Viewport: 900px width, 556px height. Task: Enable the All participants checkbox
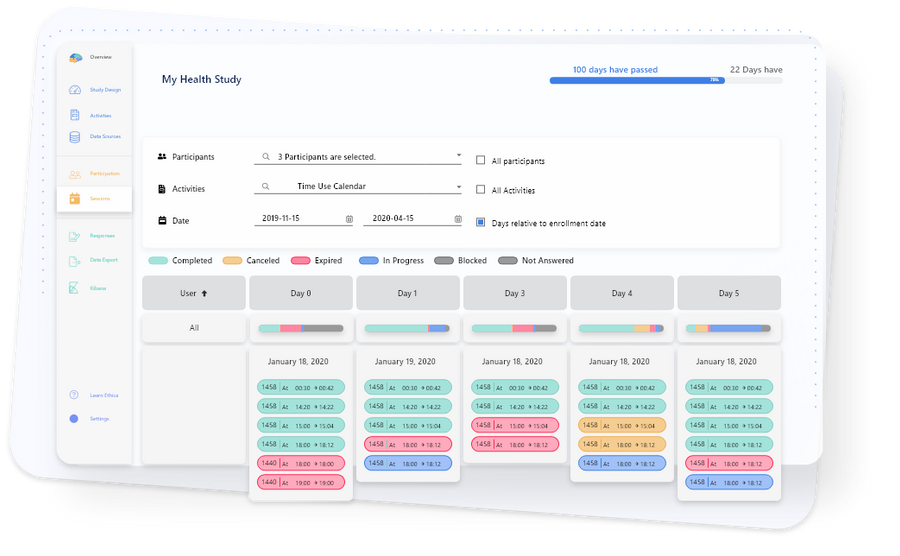pos(481,160)
